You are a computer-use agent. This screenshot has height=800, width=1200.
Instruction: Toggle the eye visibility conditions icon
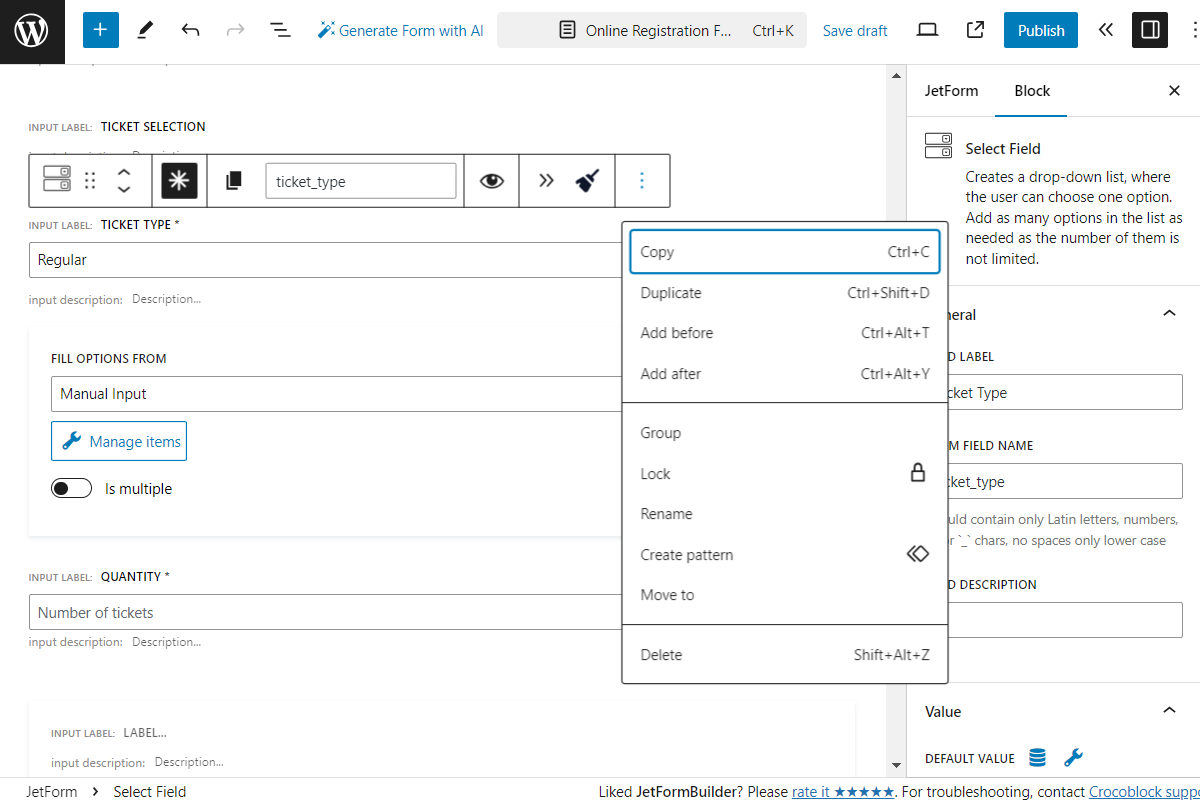coord(491,181)
